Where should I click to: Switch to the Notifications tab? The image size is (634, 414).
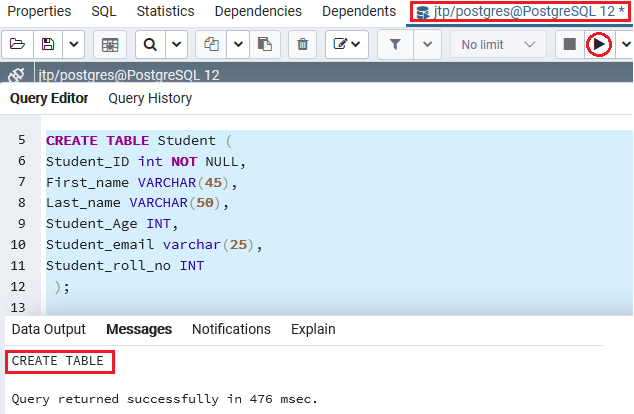231,329
